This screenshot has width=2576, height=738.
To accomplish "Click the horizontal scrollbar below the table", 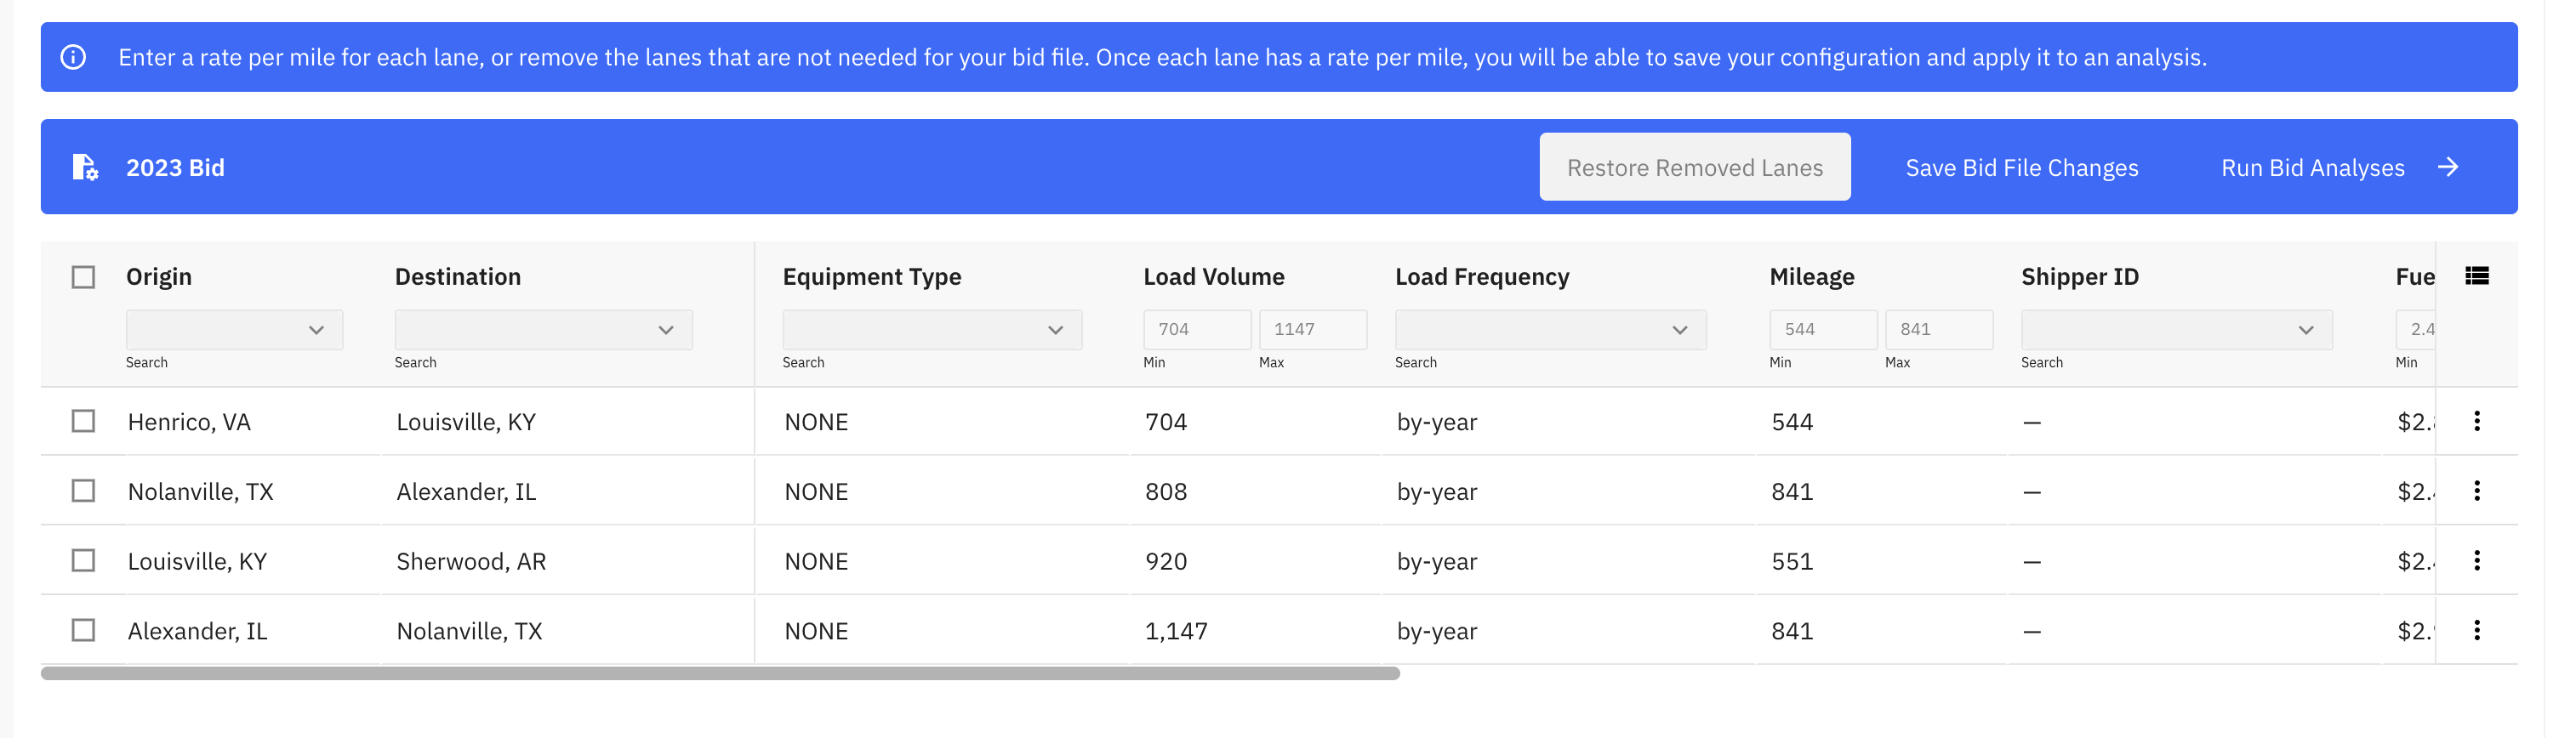I will [720, 674].
